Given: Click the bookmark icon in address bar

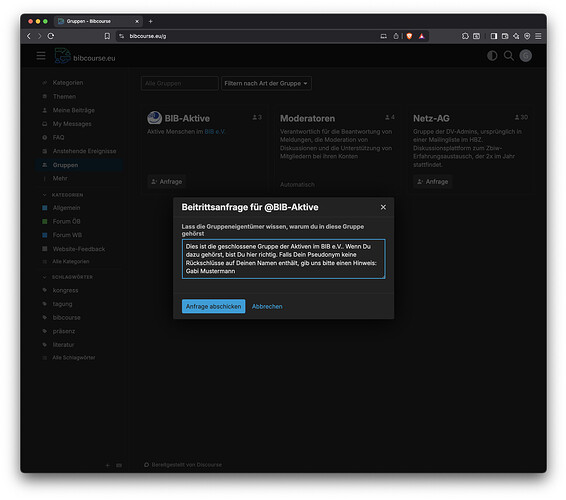Looking at the screenshot, I should click(107, 36).
